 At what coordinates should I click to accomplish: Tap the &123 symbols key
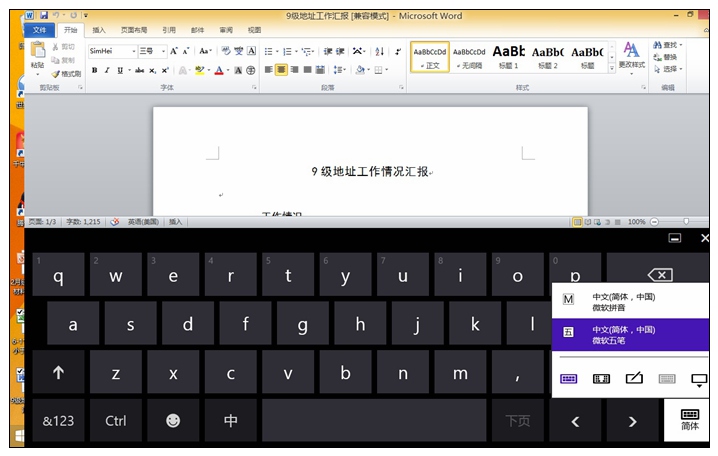(x=58, y=421)
